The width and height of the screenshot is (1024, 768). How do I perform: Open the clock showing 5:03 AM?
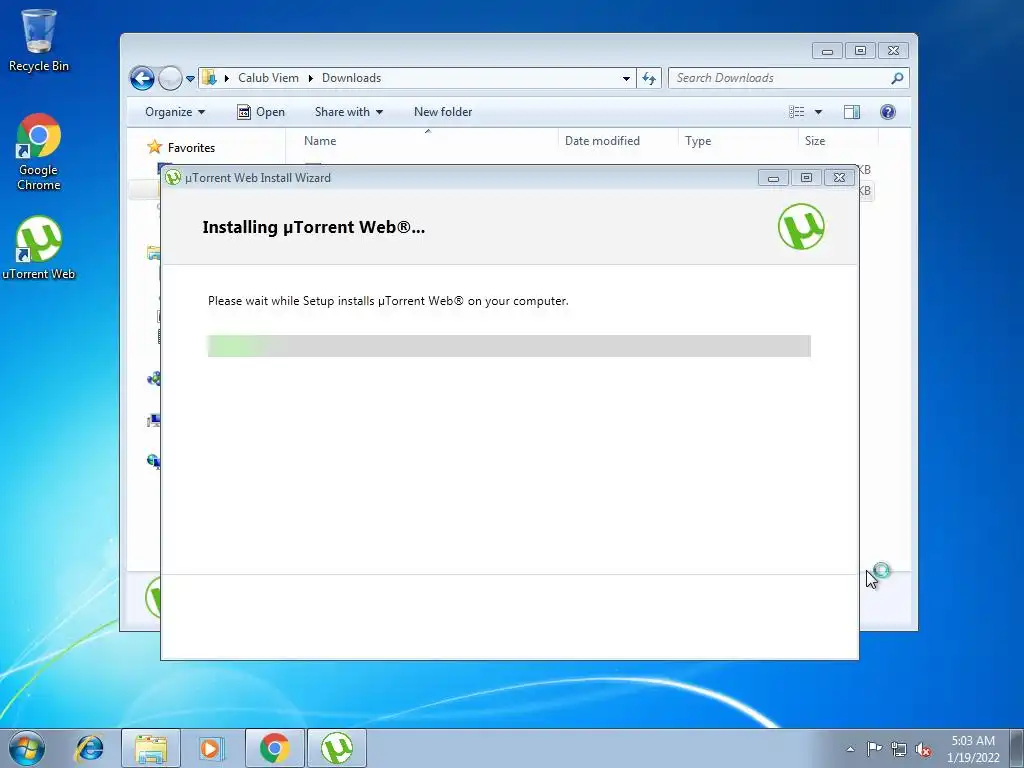click(x=973, y=749)
